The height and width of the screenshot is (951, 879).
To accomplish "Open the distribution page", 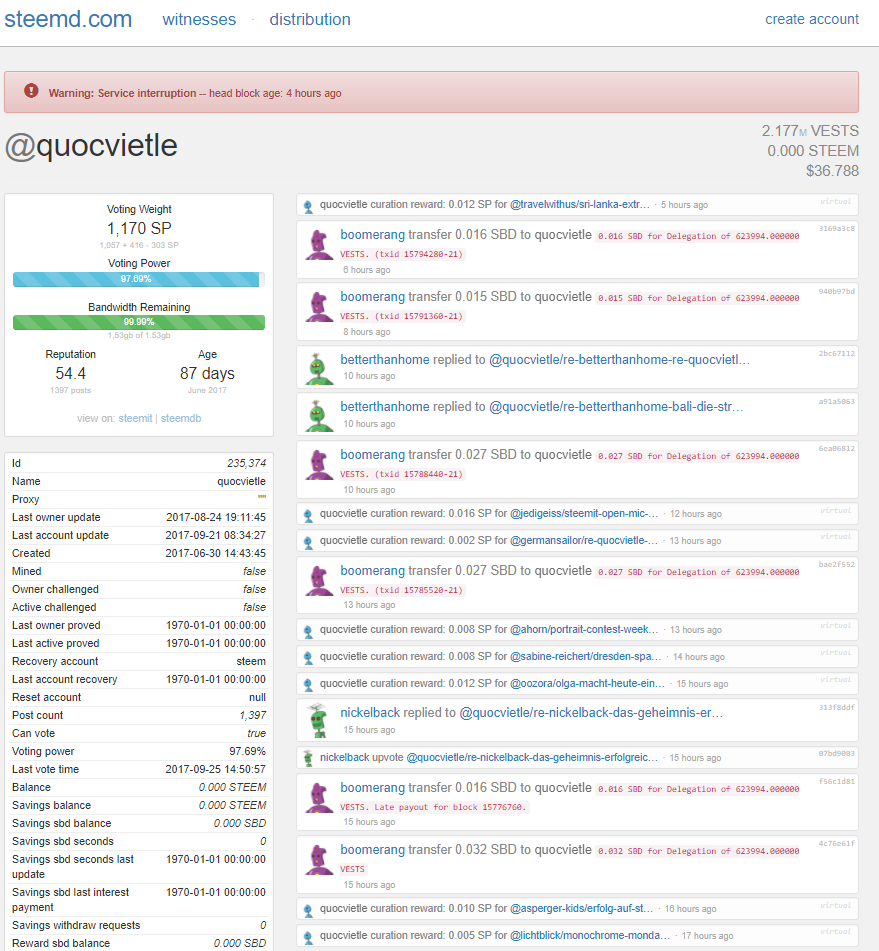I will coord(310,19).
